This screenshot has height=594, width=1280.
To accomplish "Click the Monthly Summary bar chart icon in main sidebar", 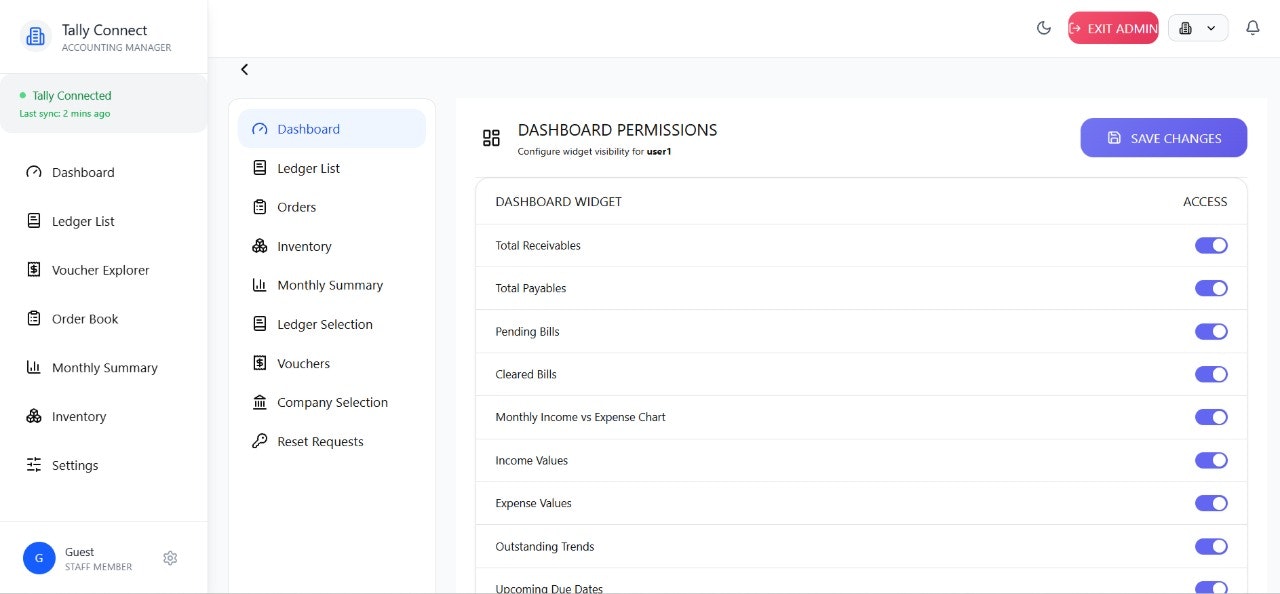I will click(x=34, y=368).
